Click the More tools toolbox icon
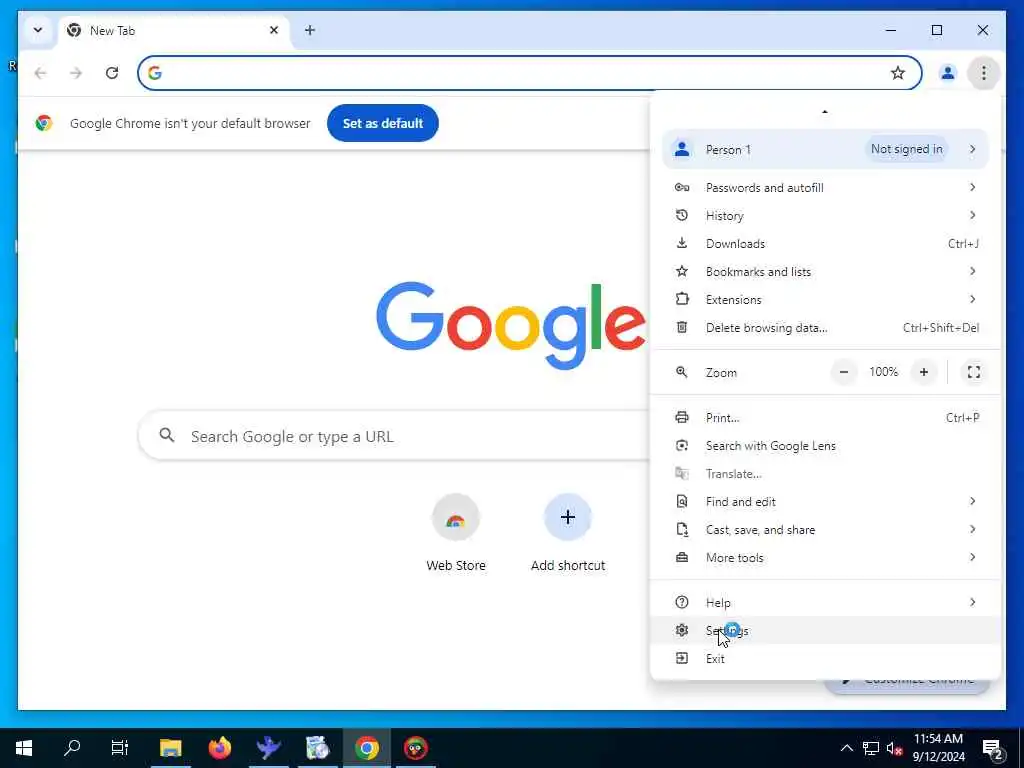Screen dimensions: 1024x768 682,558
